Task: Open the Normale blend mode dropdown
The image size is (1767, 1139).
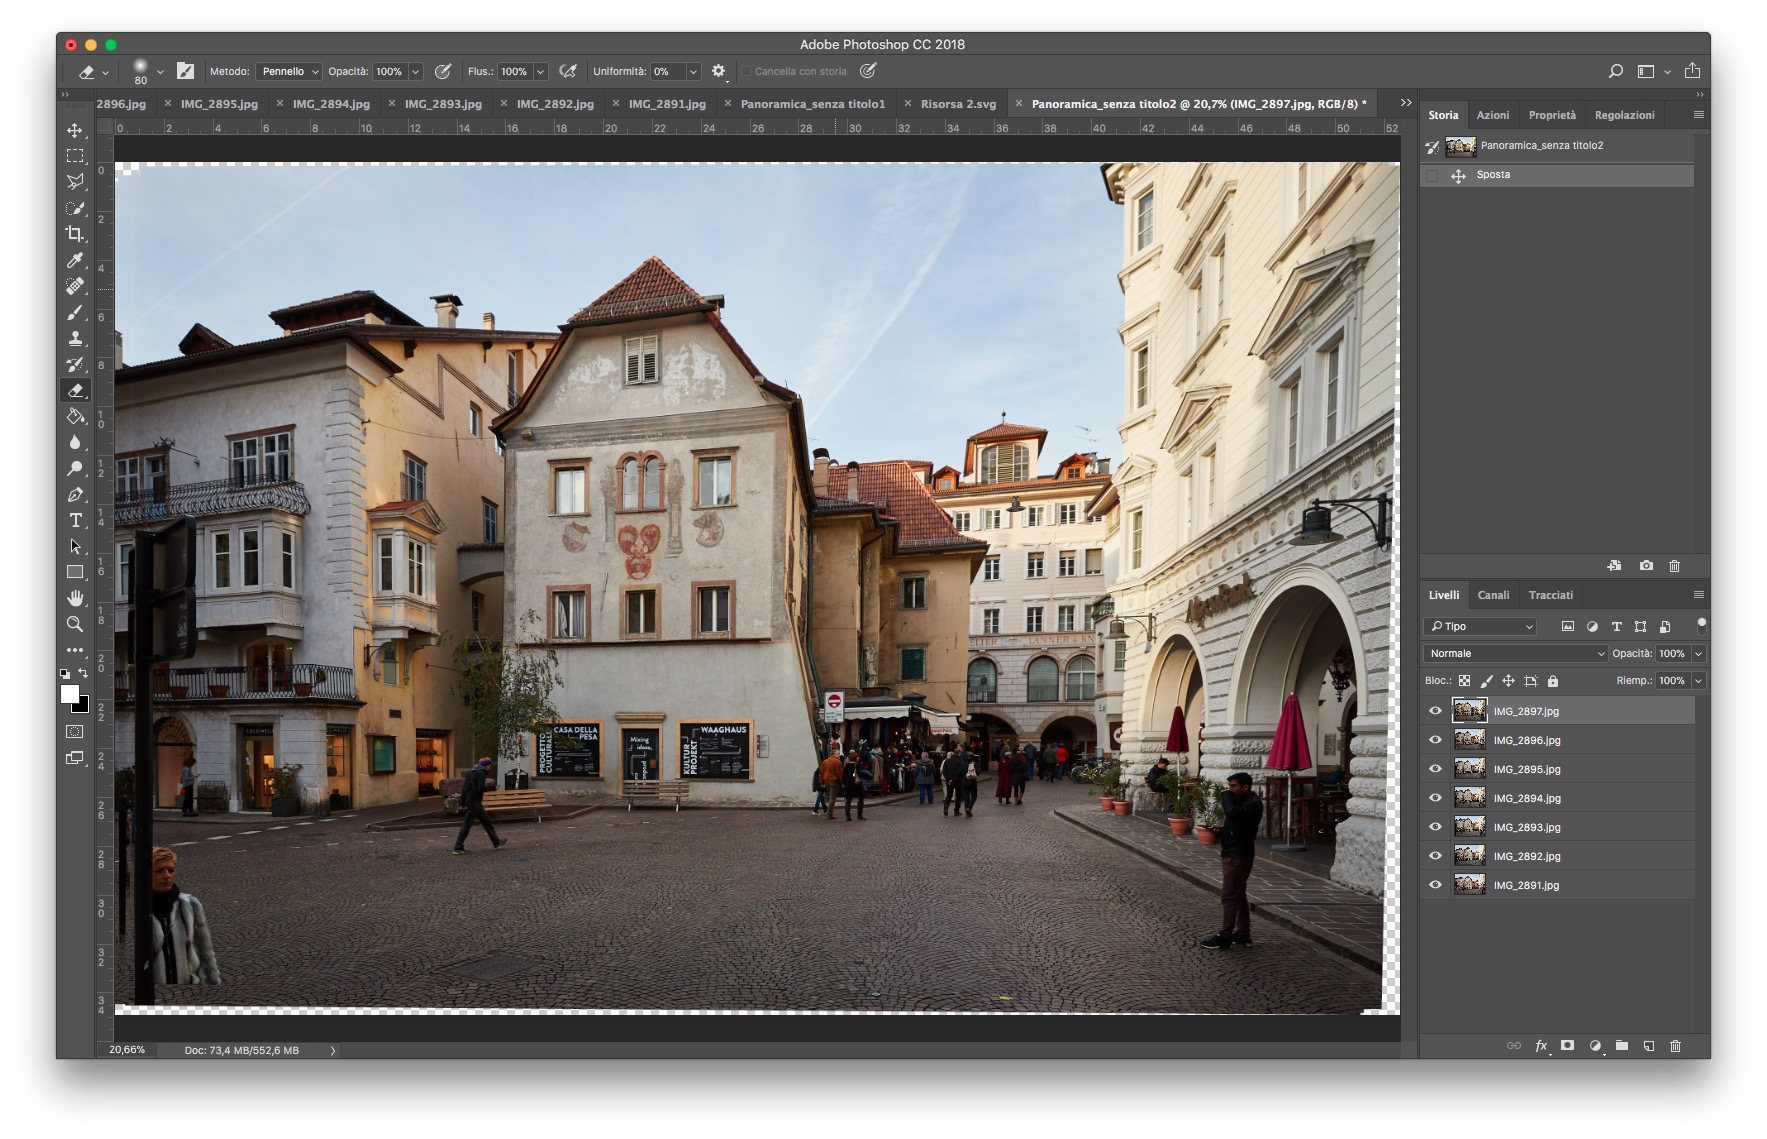Action: (1515, 653)
